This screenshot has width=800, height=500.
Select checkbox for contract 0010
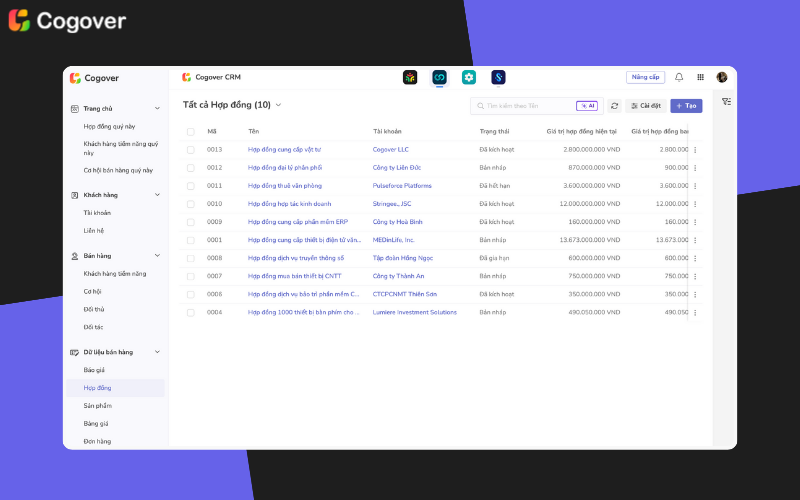(x=190, y=203)
